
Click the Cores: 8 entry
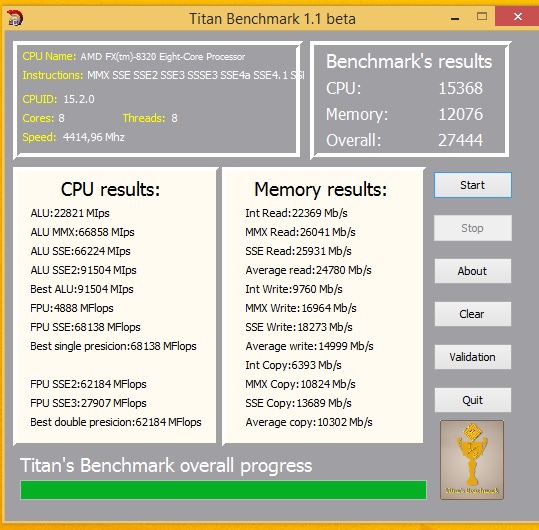pos(43,118)
